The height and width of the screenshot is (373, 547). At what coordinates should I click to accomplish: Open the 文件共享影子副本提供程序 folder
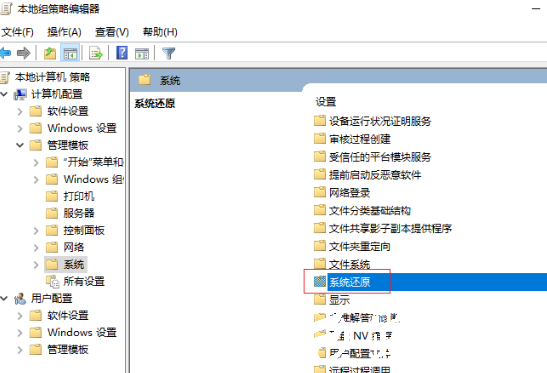pos(390,229)
